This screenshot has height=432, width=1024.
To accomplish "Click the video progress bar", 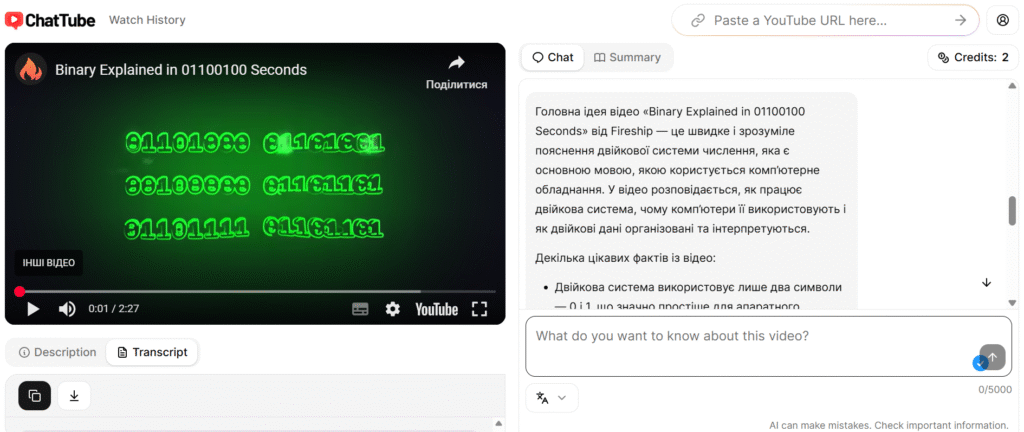I will tap(255, 291).
